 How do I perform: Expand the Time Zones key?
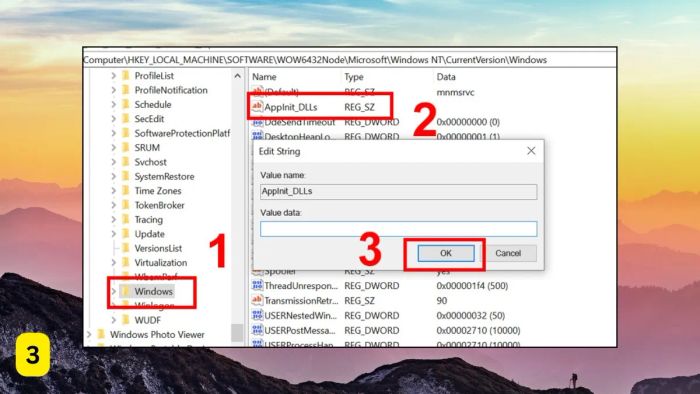[113, 191]
